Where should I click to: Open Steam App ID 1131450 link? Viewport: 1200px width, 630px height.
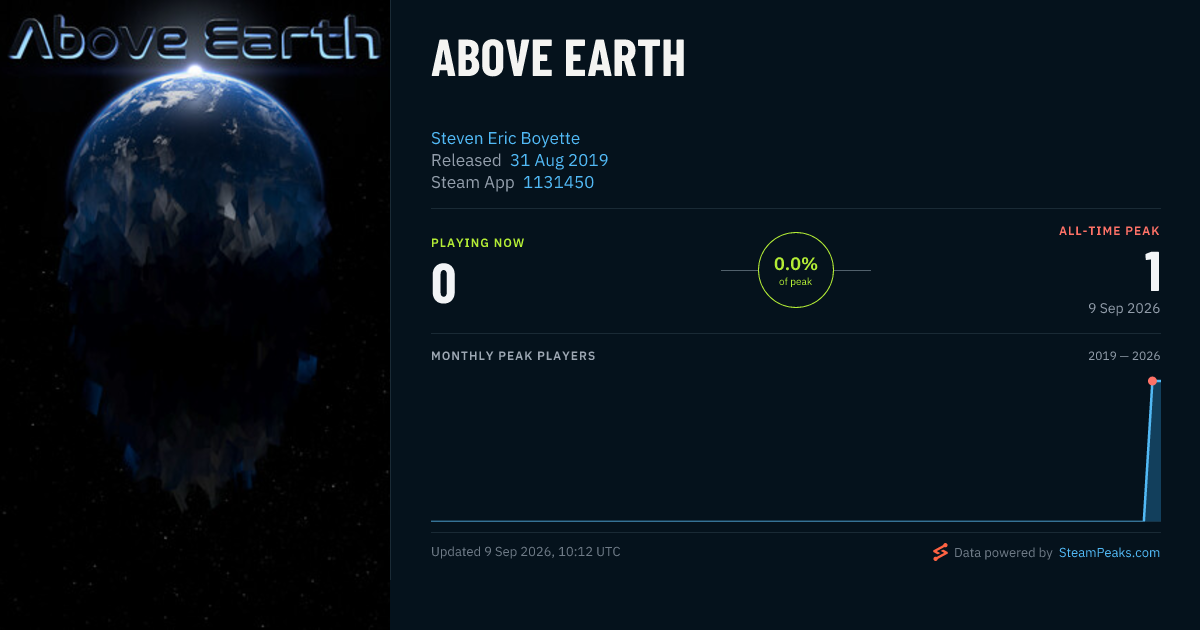click(558, 182)
